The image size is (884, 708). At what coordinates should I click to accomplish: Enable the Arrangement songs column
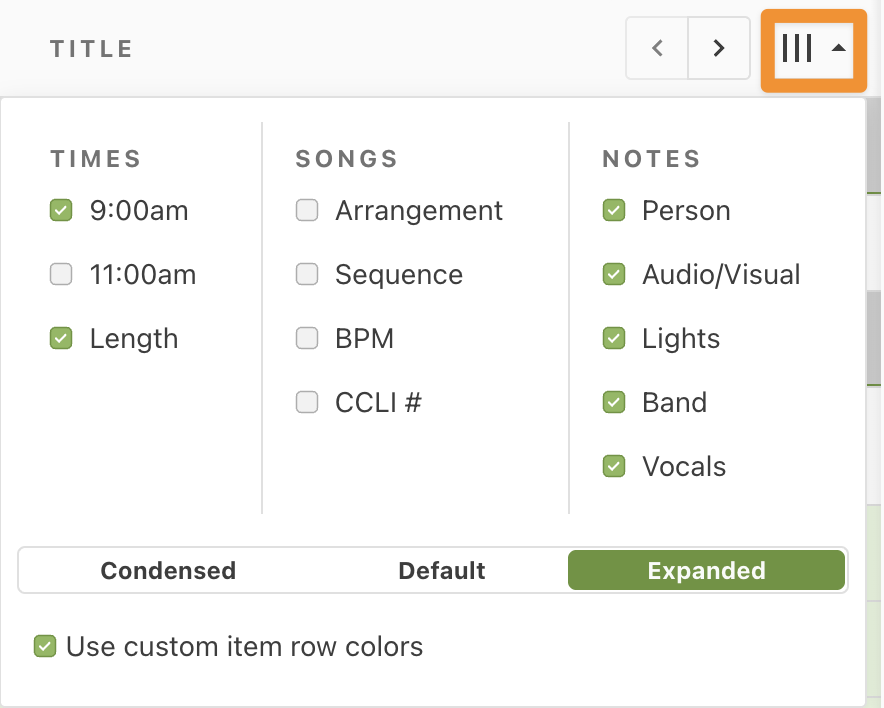click(x=307, y=210)
